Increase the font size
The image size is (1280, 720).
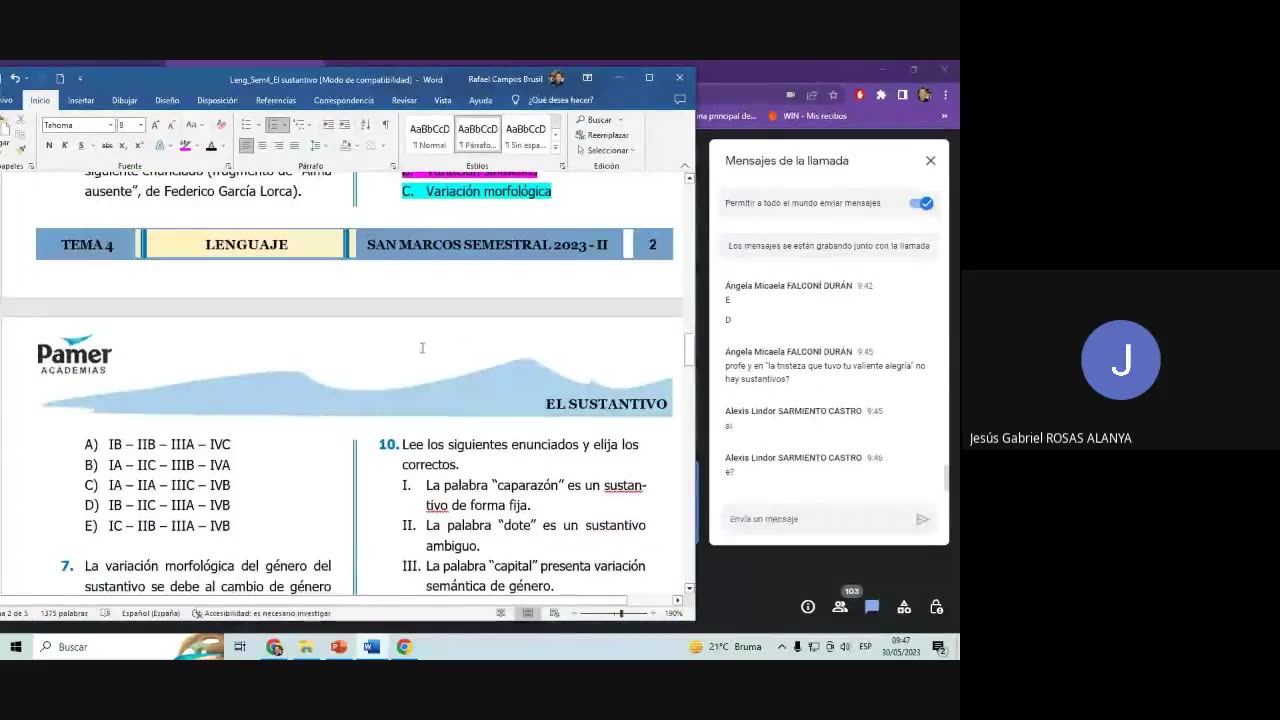155,125
